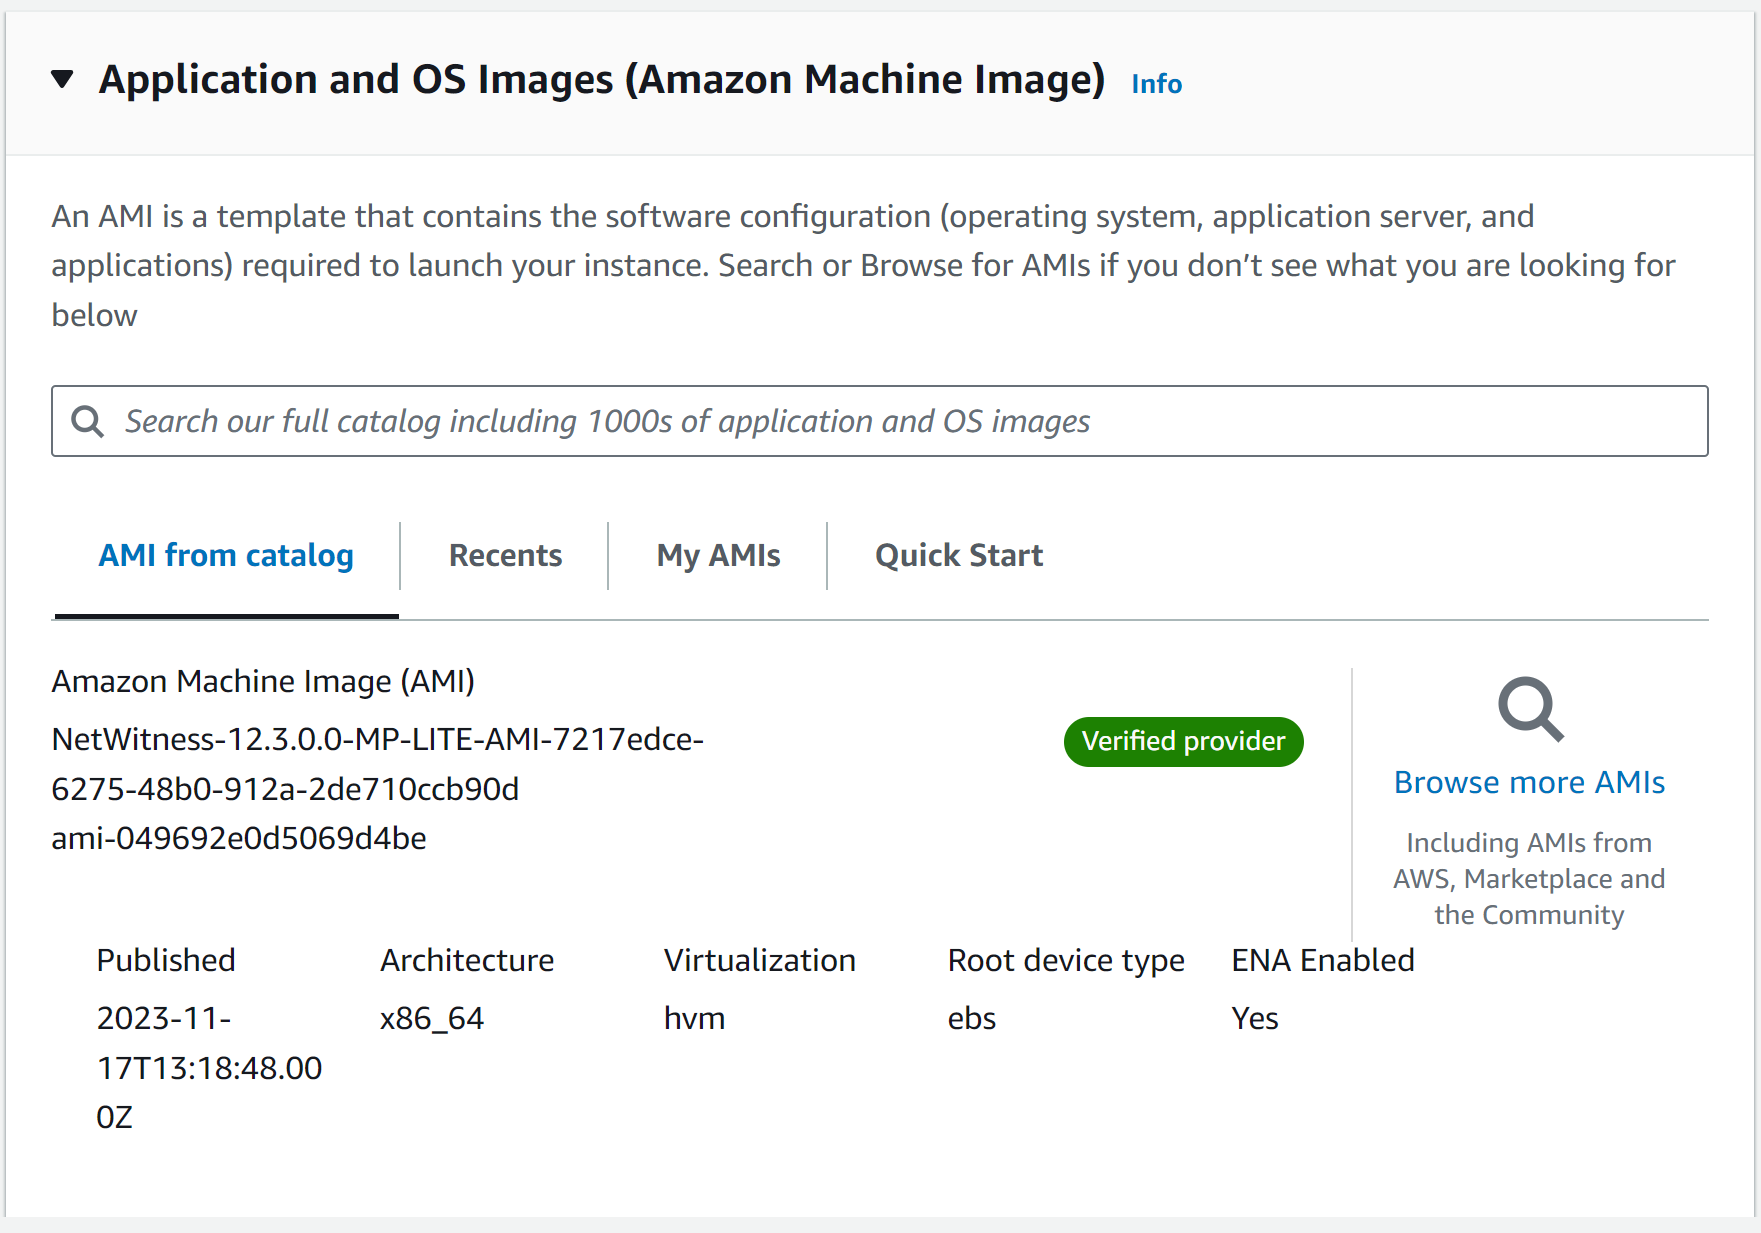This screenshot has height=1233, width=1761.
Task: Click the ebs root device type value
Action: coord(971,1019)
